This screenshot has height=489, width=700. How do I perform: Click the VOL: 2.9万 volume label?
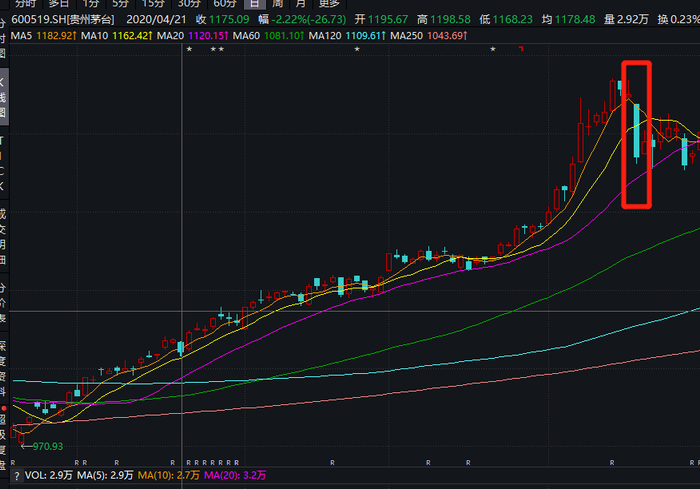click(49, 476)
